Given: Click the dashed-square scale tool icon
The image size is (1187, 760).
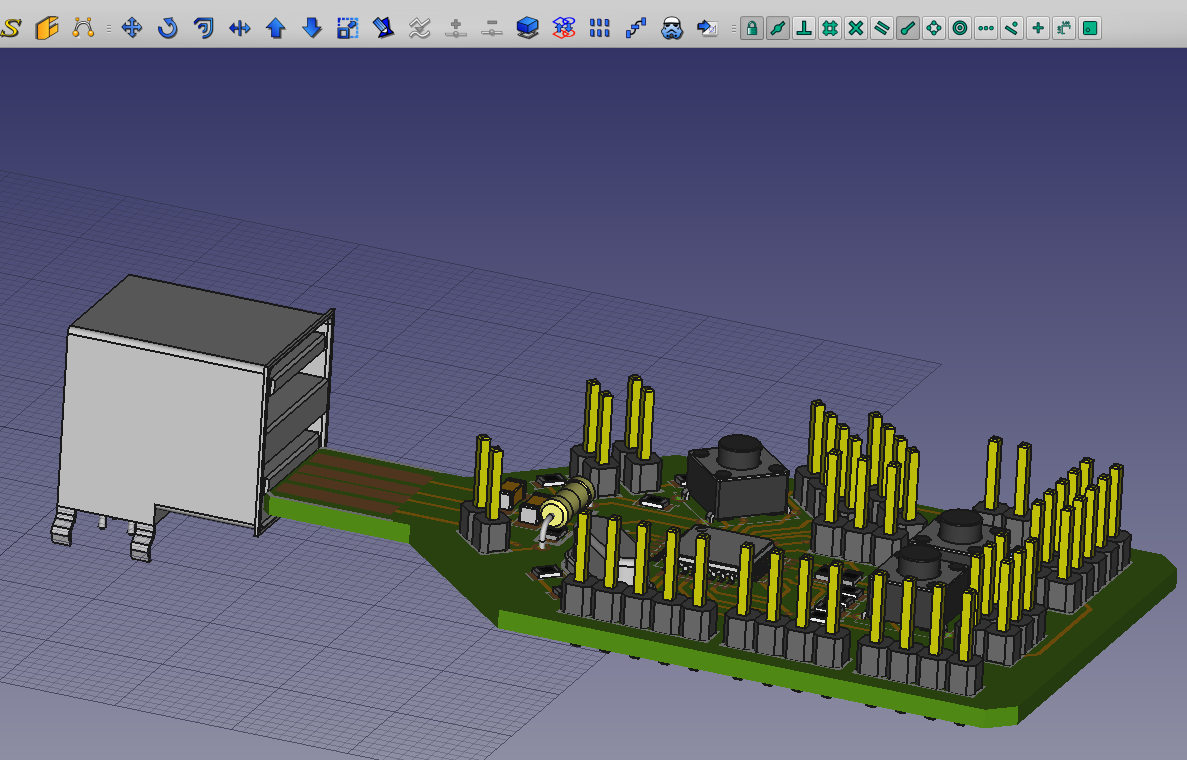Looking at the screenshot, I should [347, 28].
